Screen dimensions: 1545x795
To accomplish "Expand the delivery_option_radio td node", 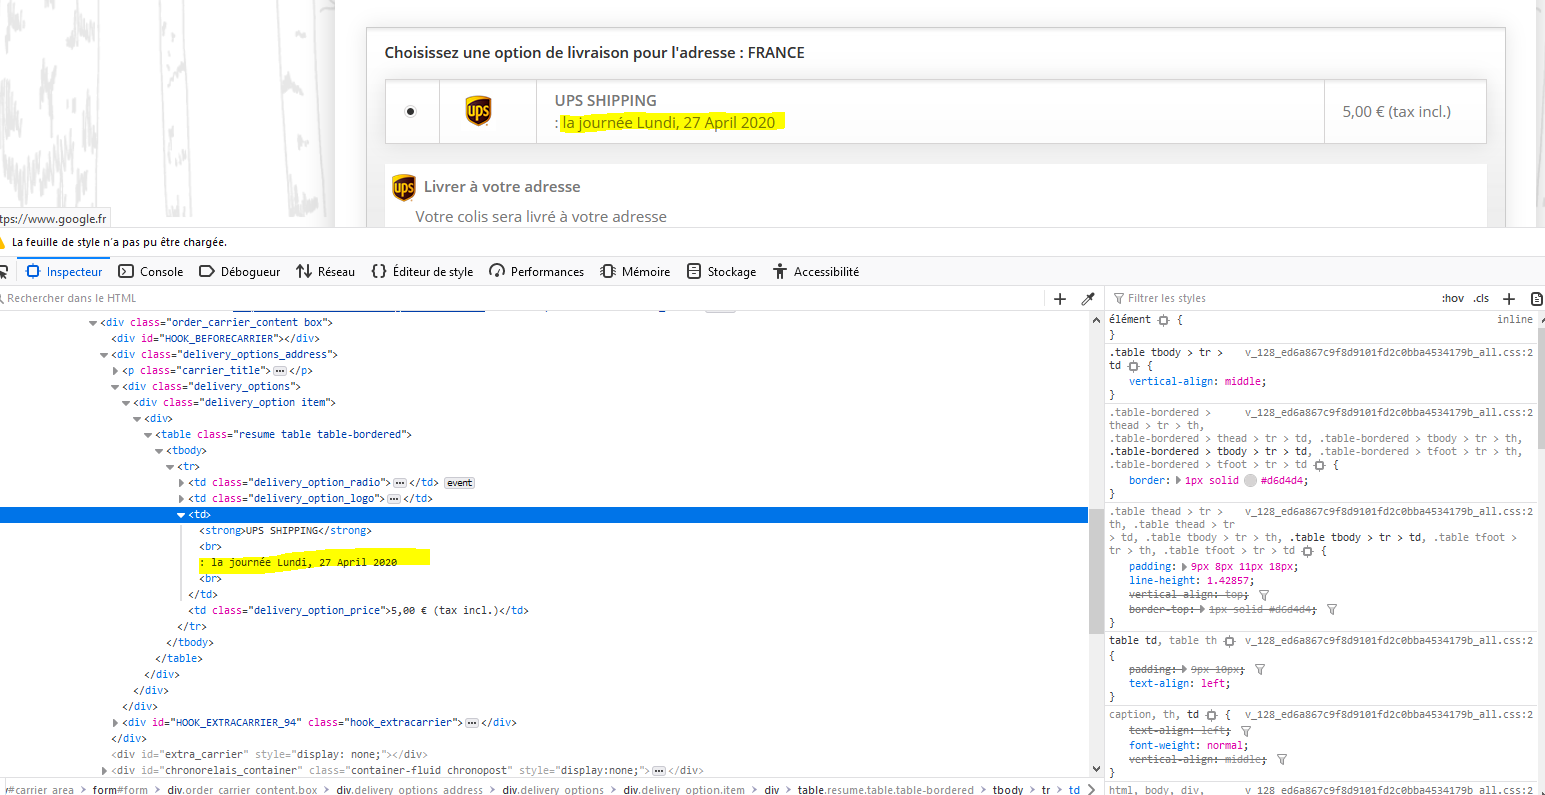I will [181, 483].
